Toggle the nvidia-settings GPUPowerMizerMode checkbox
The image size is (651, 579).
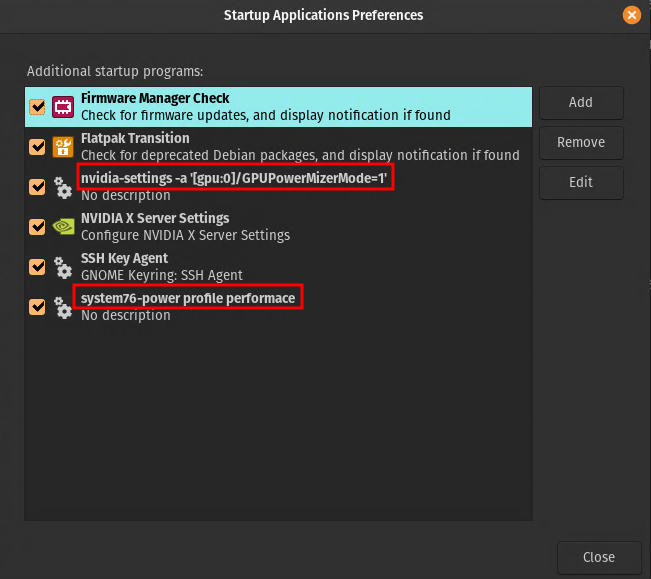(37, 187)
